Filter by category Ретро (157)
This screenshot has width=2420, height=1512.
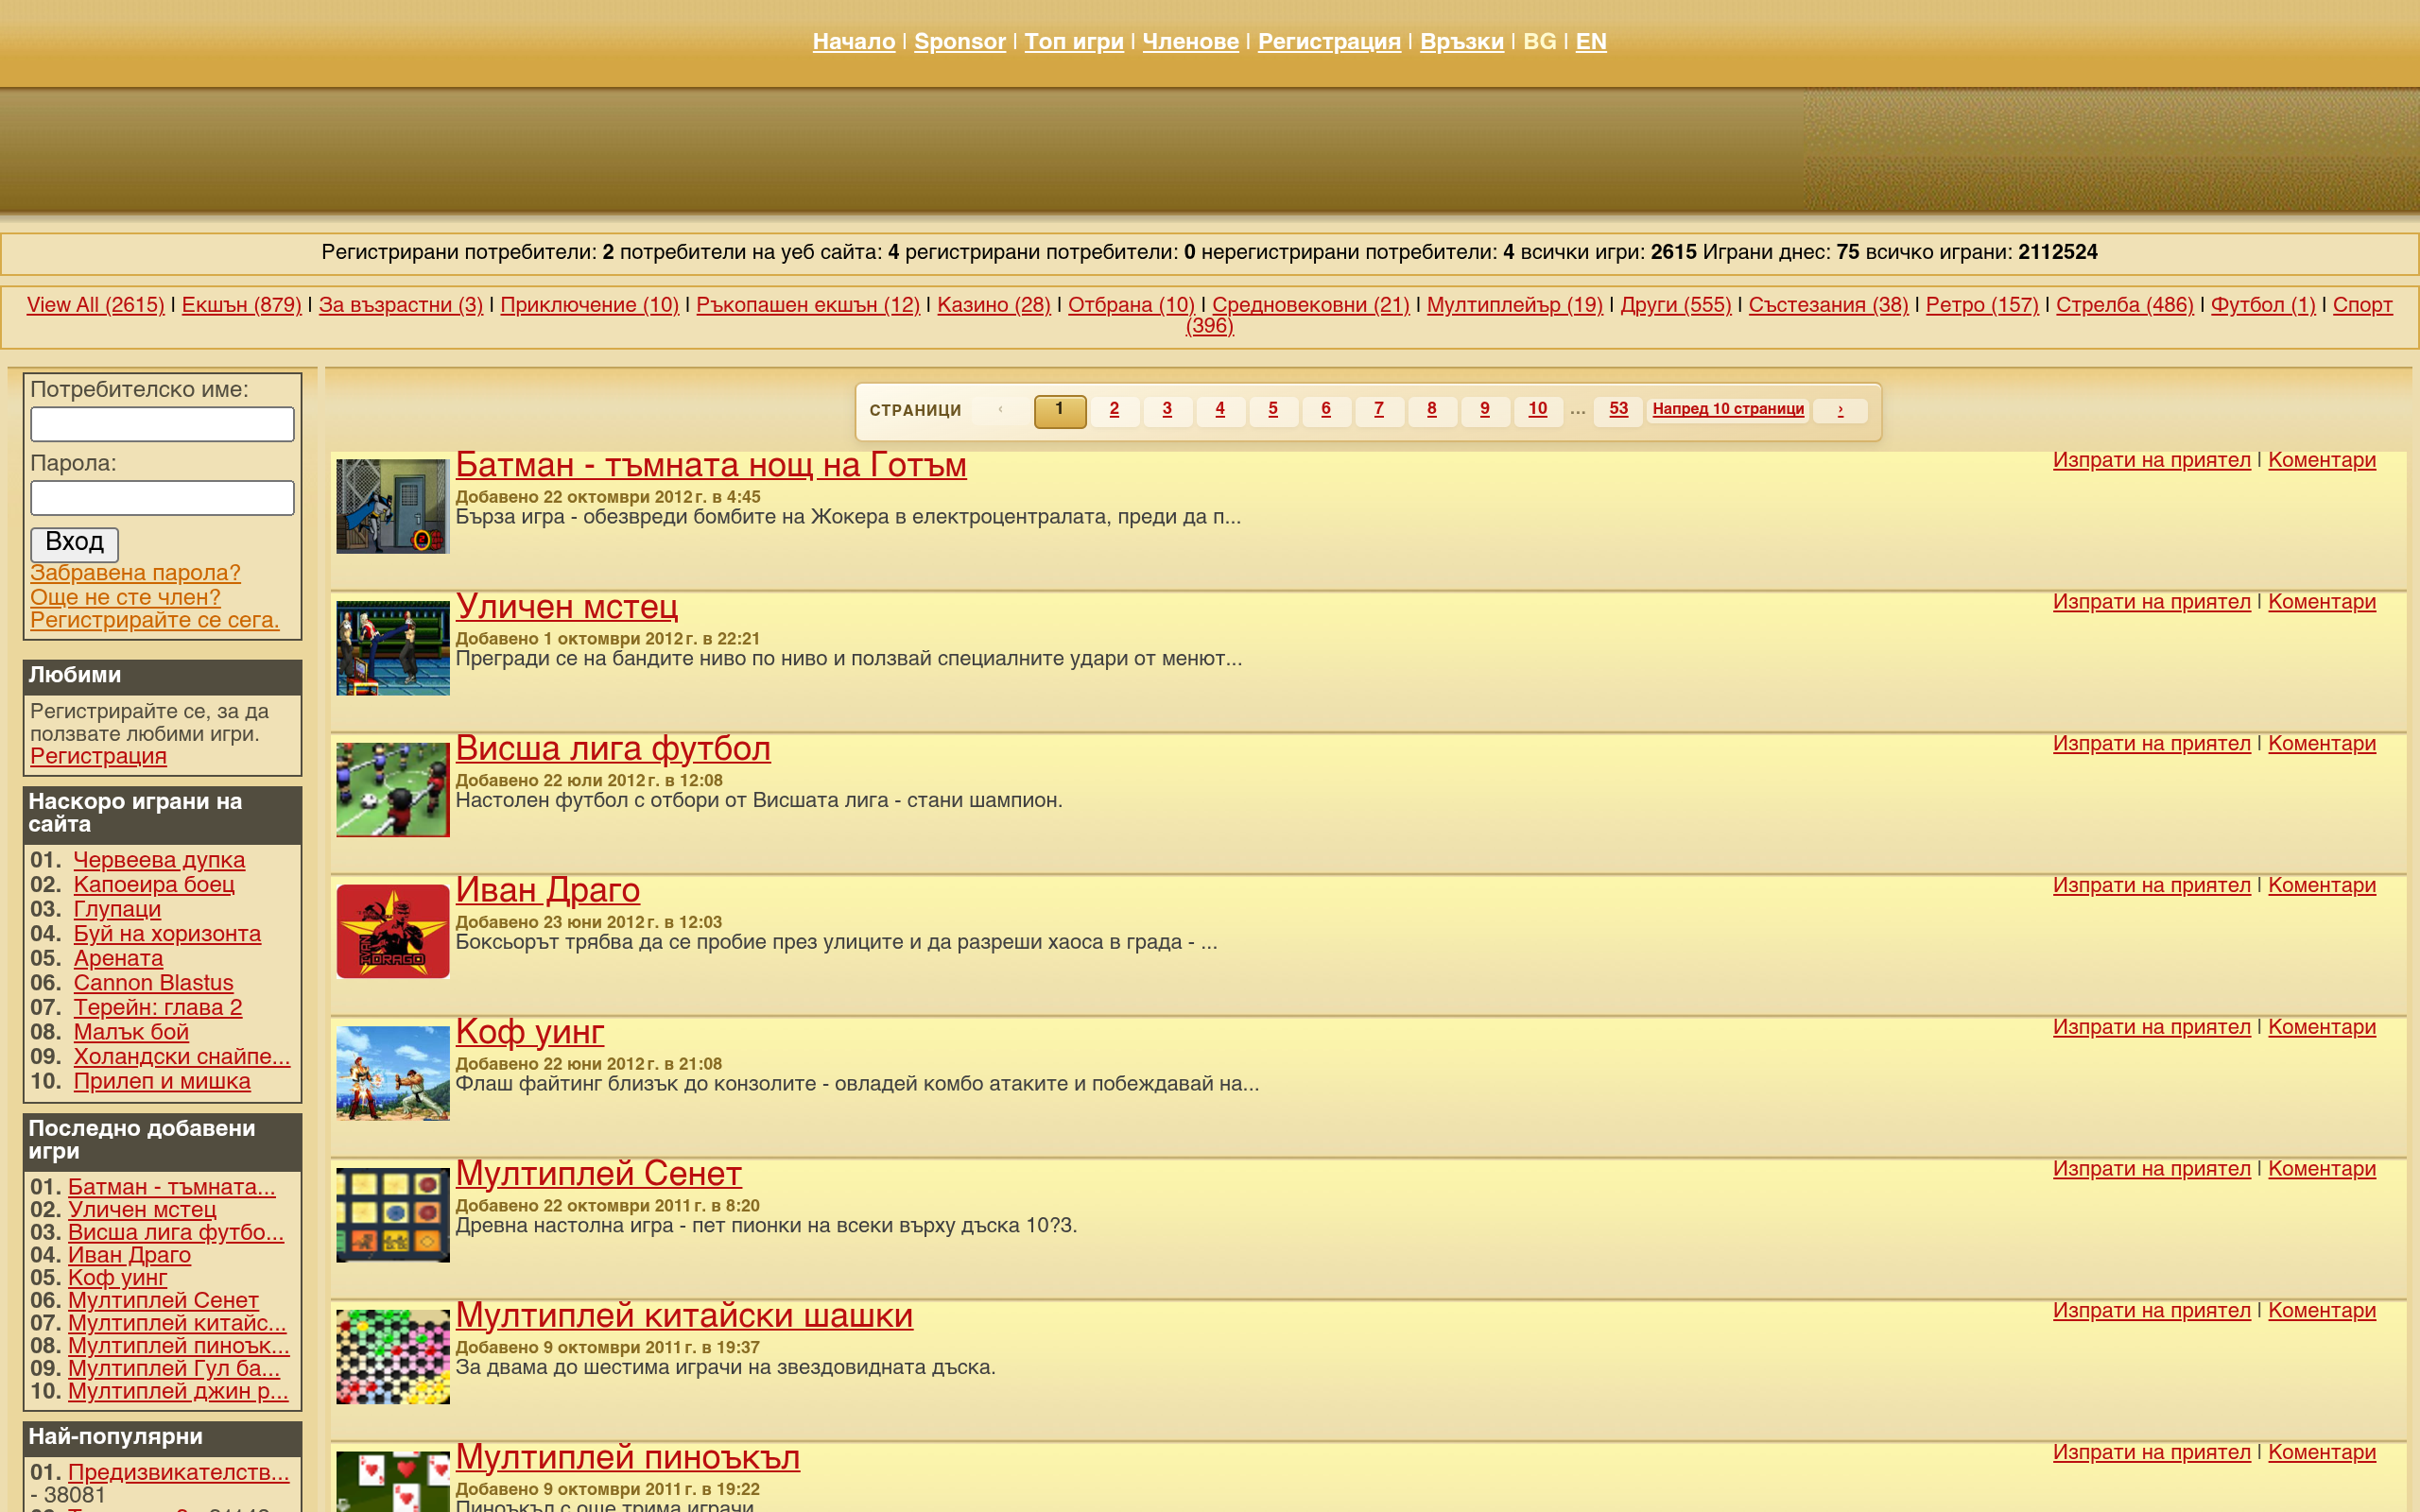point(1982,305)
